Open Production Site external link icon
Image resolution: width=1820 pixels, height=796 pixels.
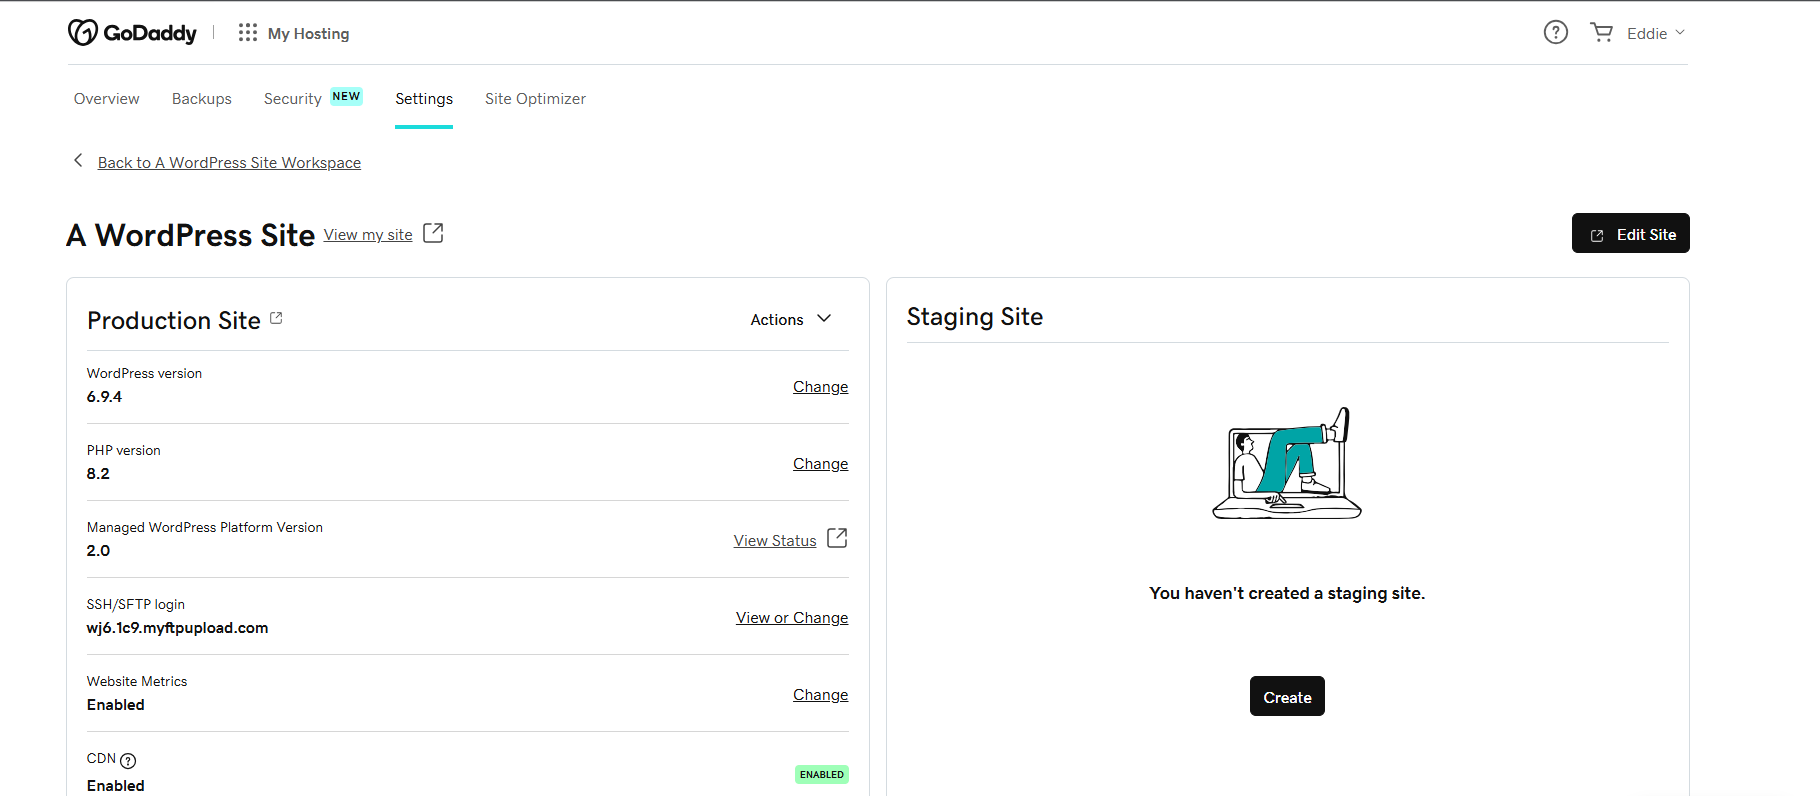tap(277, 318)
